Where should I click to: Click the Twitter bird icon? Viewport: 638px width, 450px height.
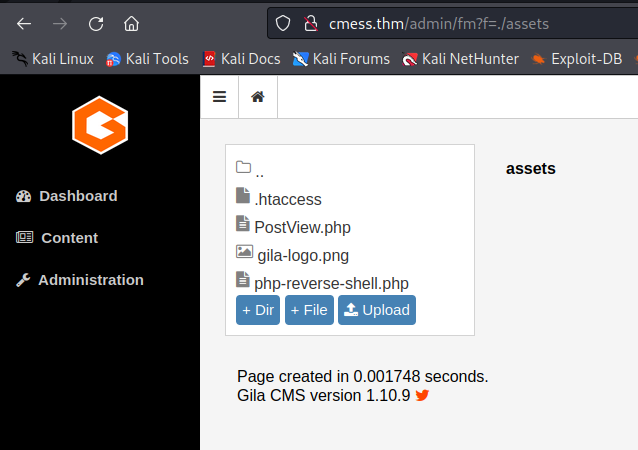[422, 395]
